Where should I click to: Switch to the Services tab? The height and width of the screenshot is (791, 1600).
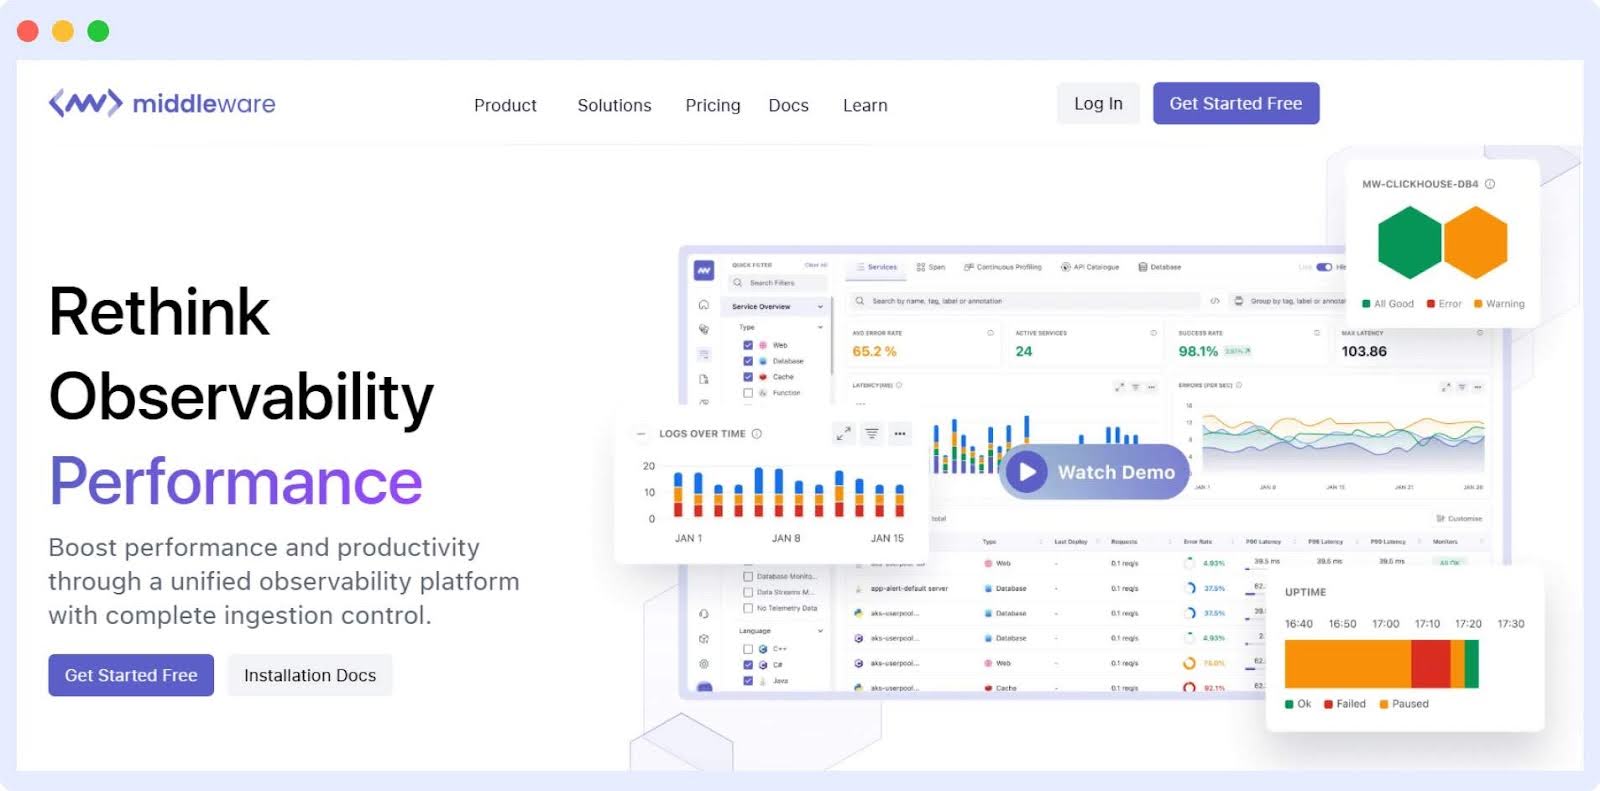pyautogui.click(x=876, y=267)
